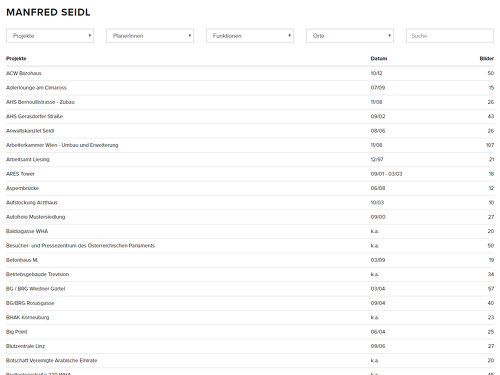Open AHS Gerasdorfer Straße project

click(34, 116)
